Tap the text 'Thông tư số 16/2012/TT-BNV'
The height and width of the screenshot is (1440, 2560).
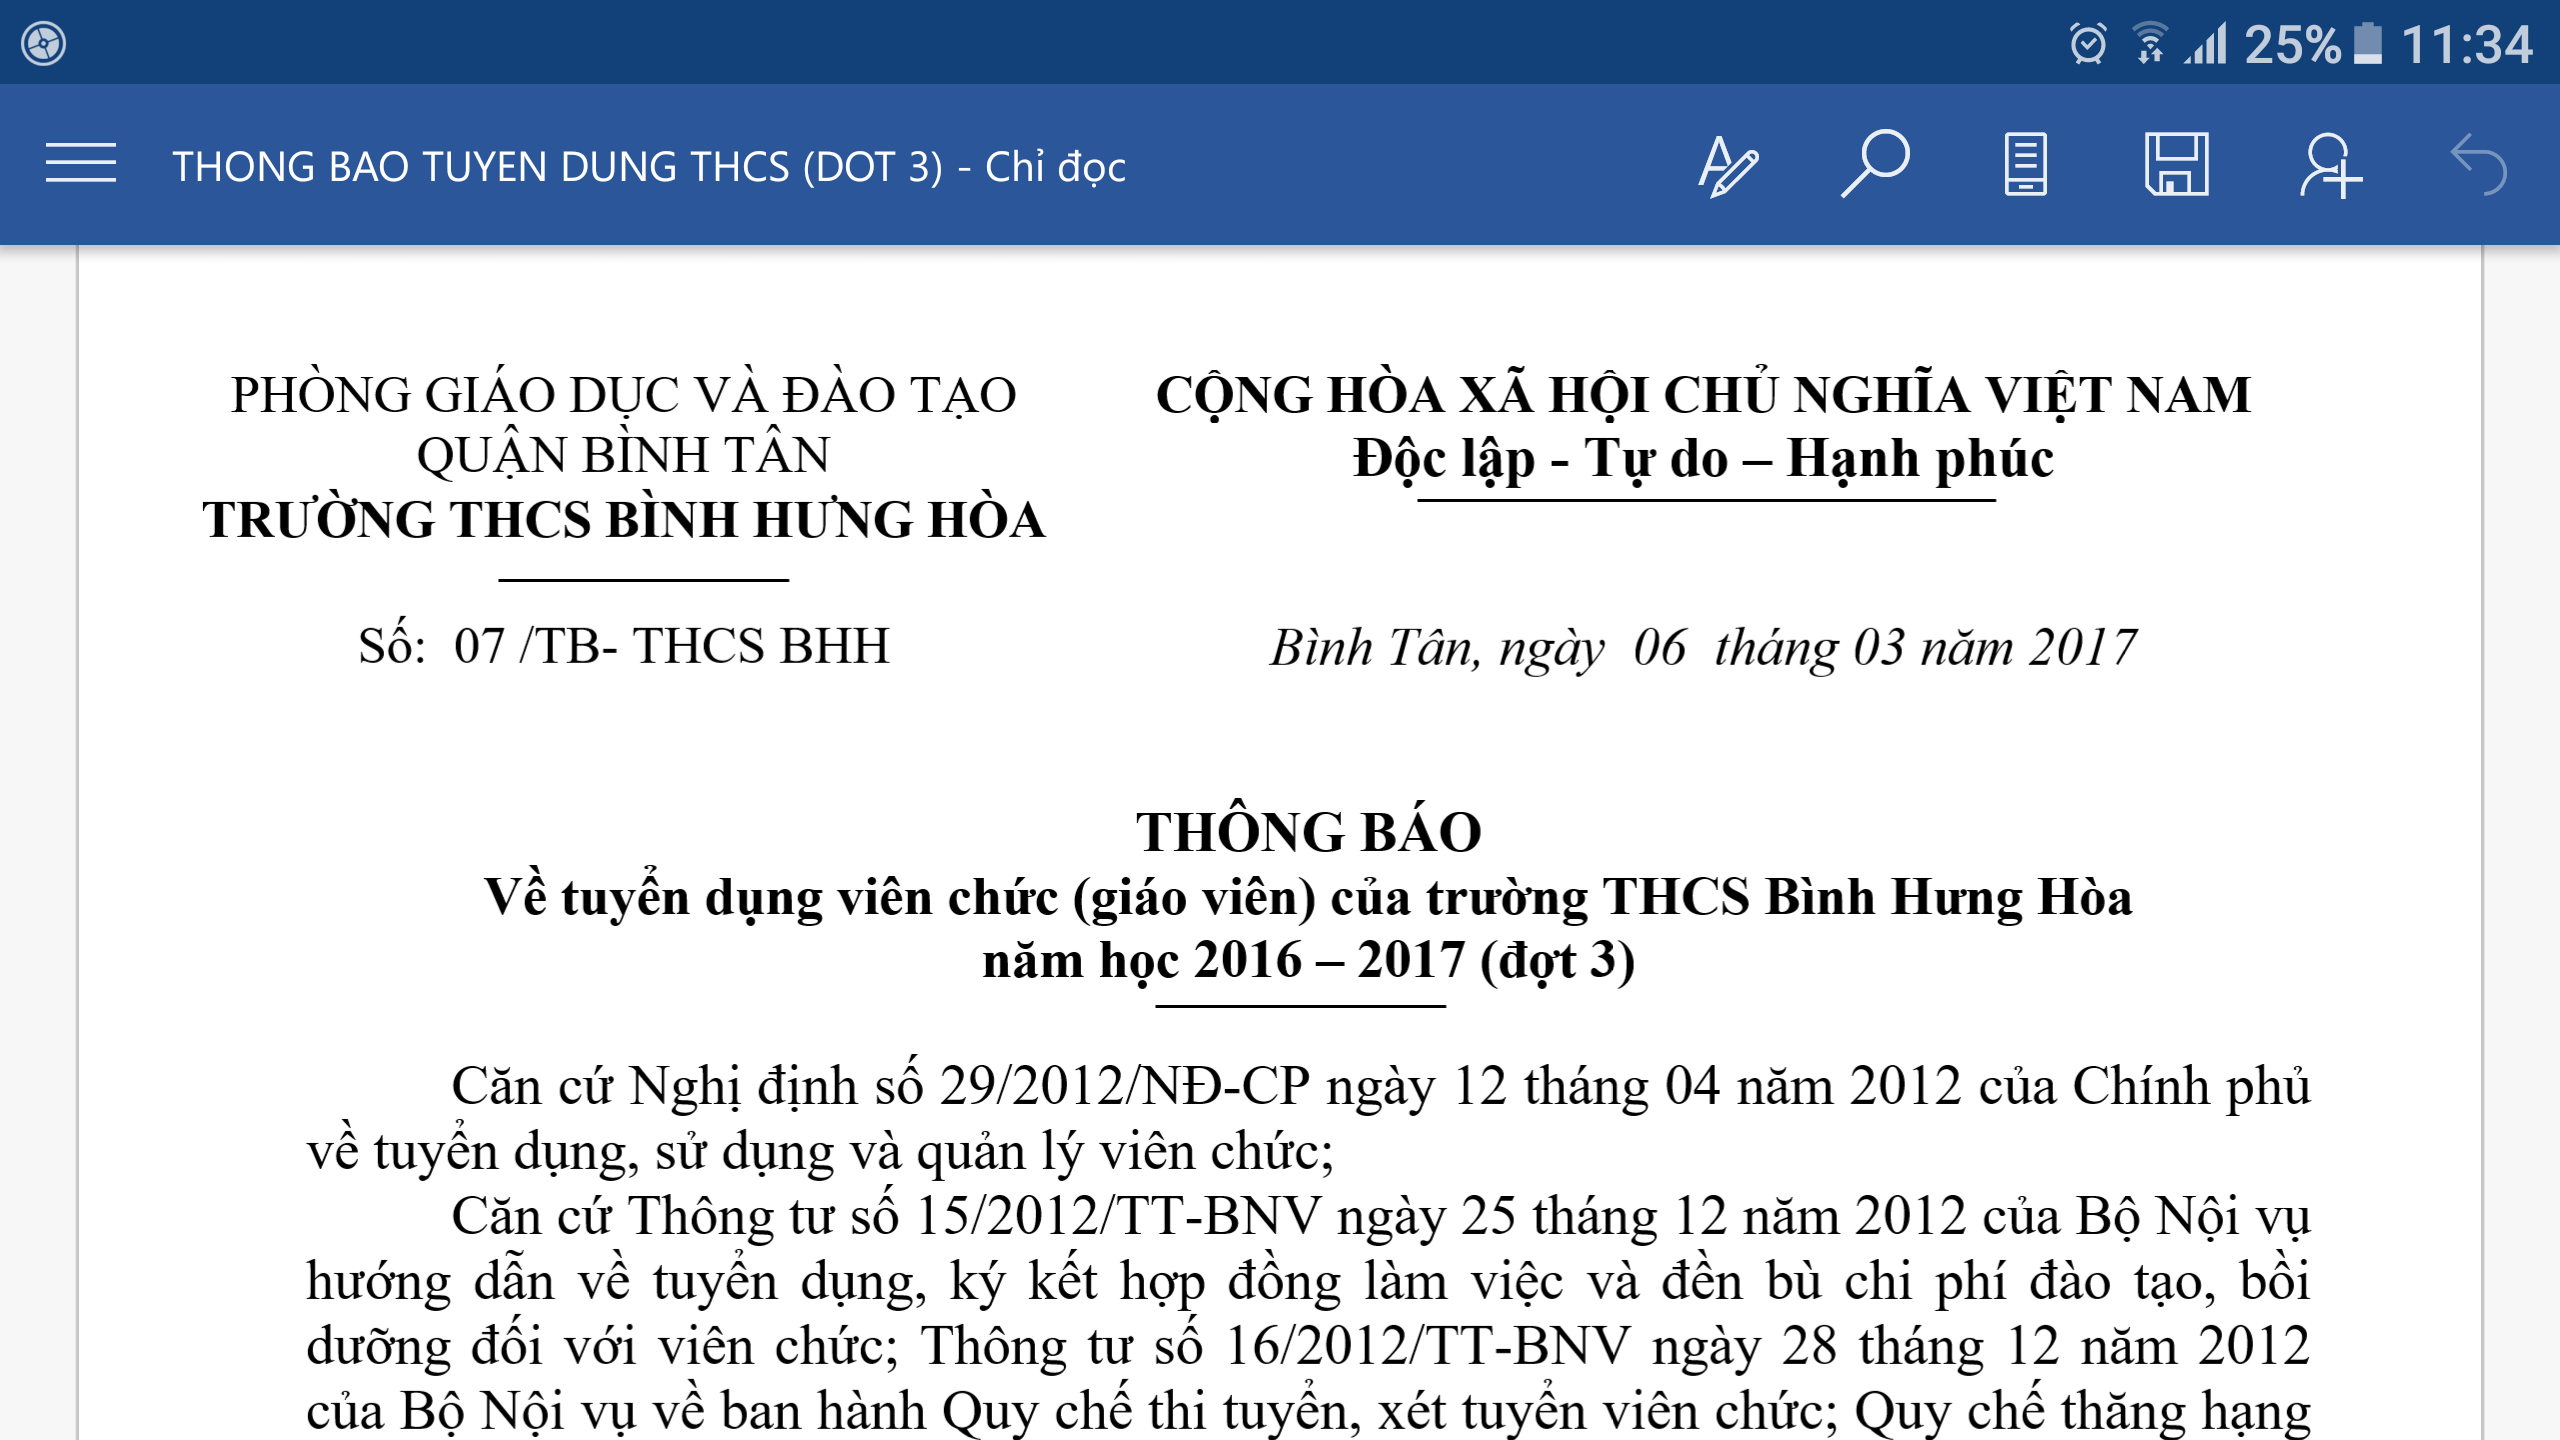tap(1275, 1346)
